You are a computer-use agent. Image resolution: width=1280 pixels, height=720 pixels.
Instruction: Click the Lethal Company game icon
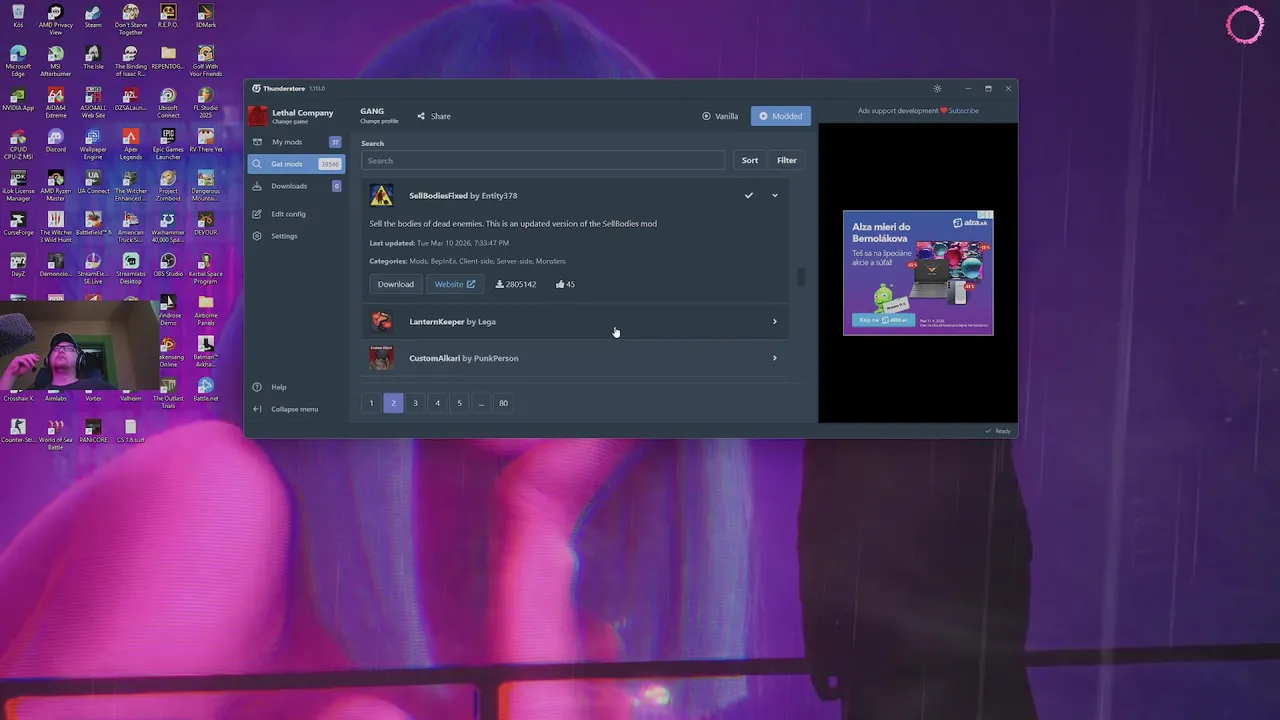click(258, 116)
